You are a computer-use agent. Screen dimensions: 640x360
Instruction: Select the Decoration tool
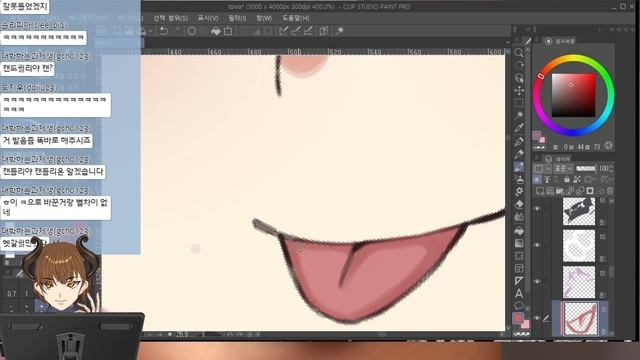519,192
